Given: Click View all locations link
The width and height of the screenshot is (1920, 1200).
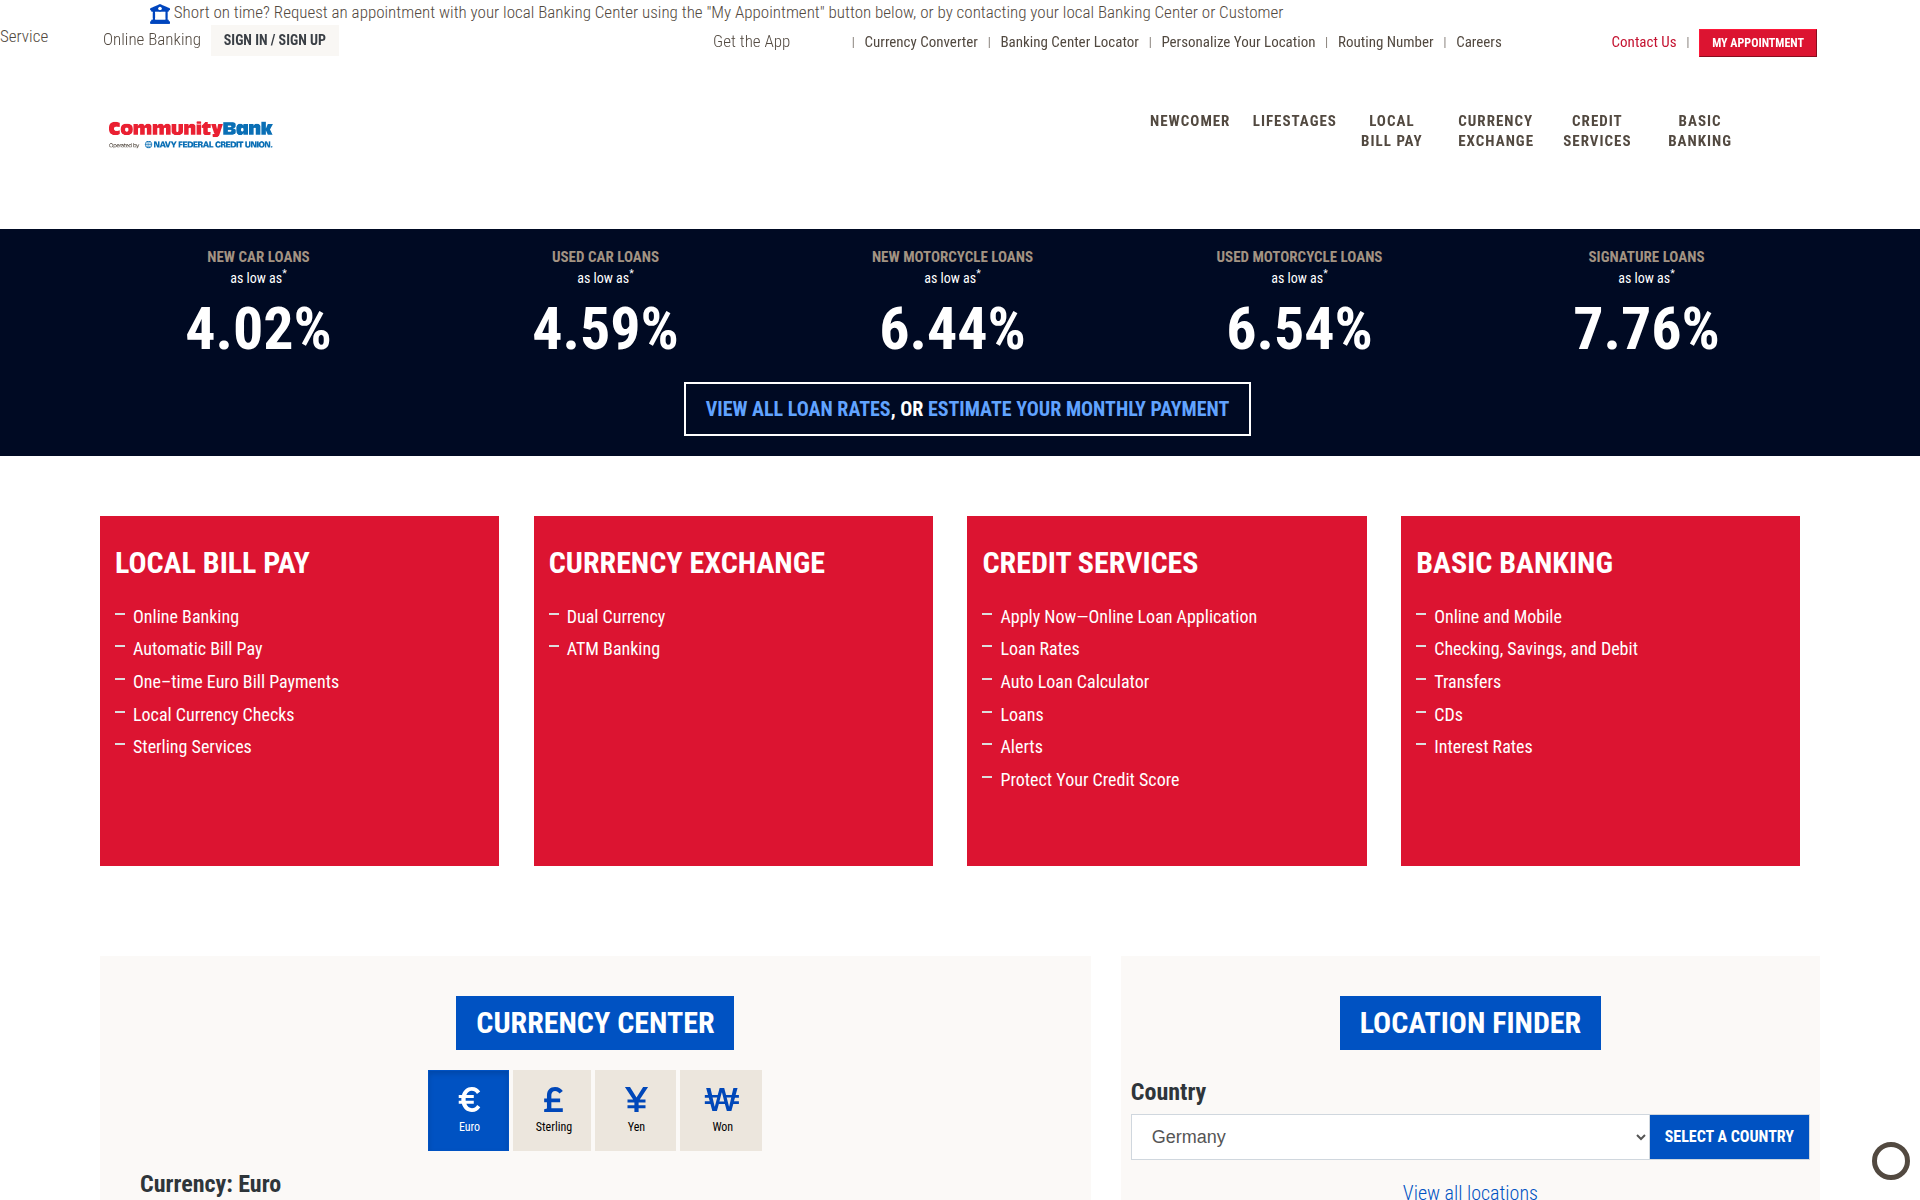Looking at the screenshot, I should coord(1469,1191).
